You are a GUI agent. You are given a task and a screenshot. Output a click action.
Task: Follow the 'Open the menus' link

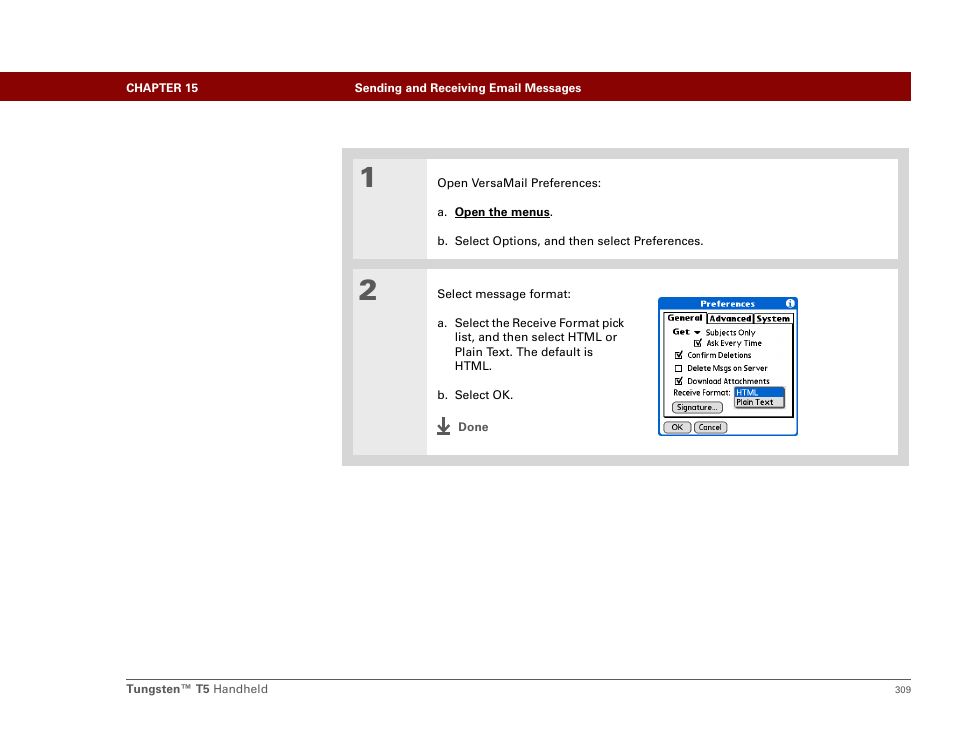point(503,212)
